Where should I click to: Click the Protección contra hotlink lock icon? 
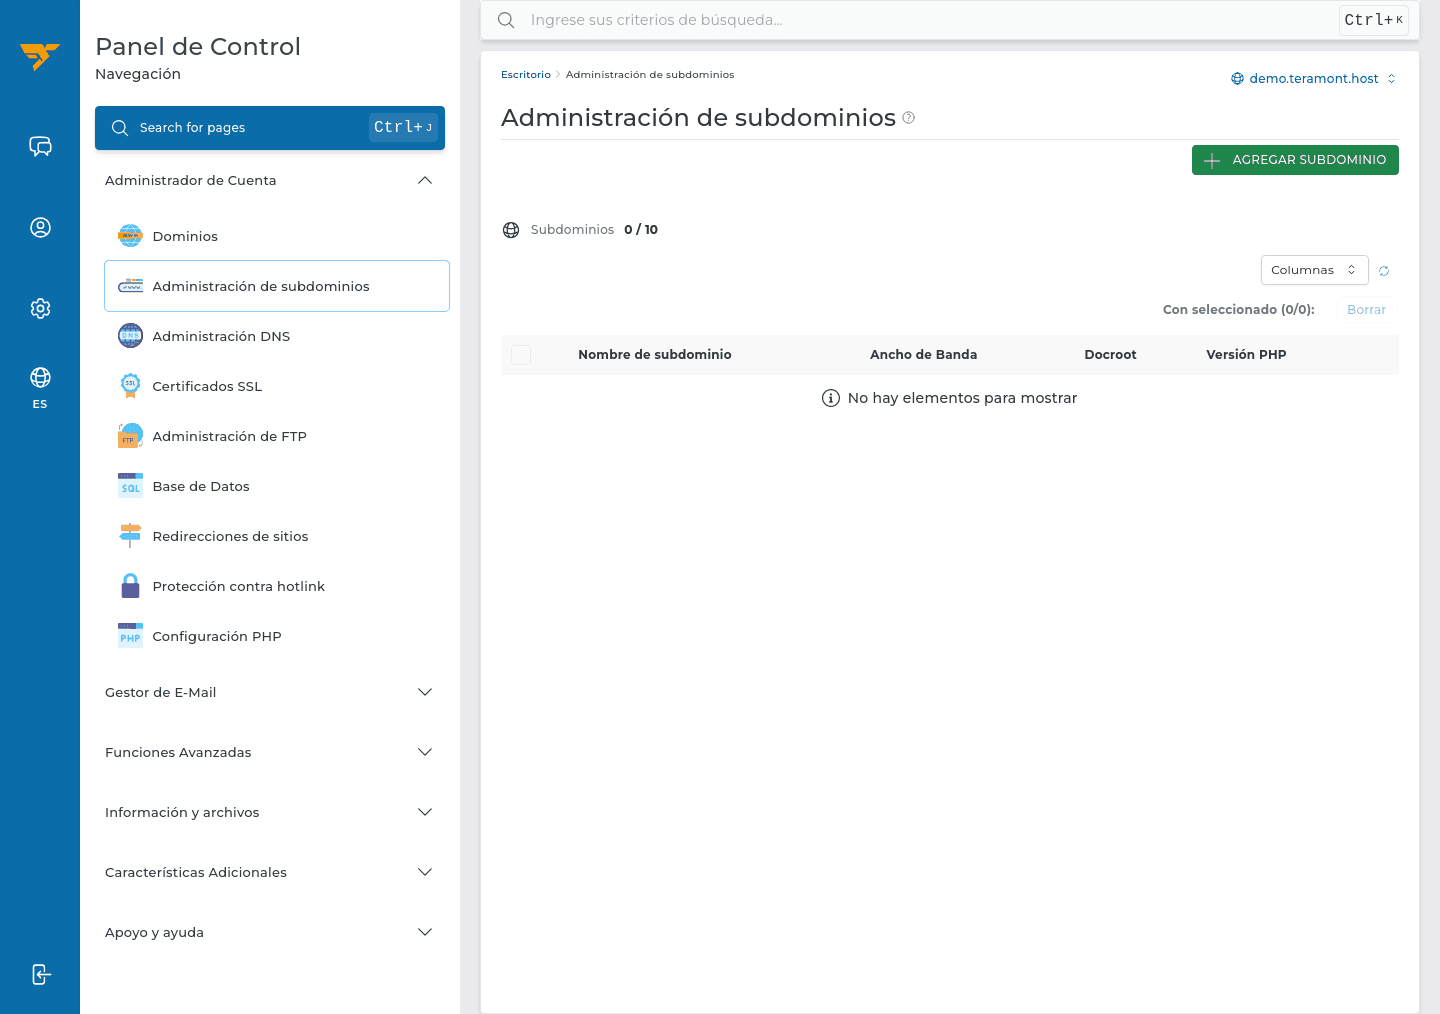click(130, 586)
